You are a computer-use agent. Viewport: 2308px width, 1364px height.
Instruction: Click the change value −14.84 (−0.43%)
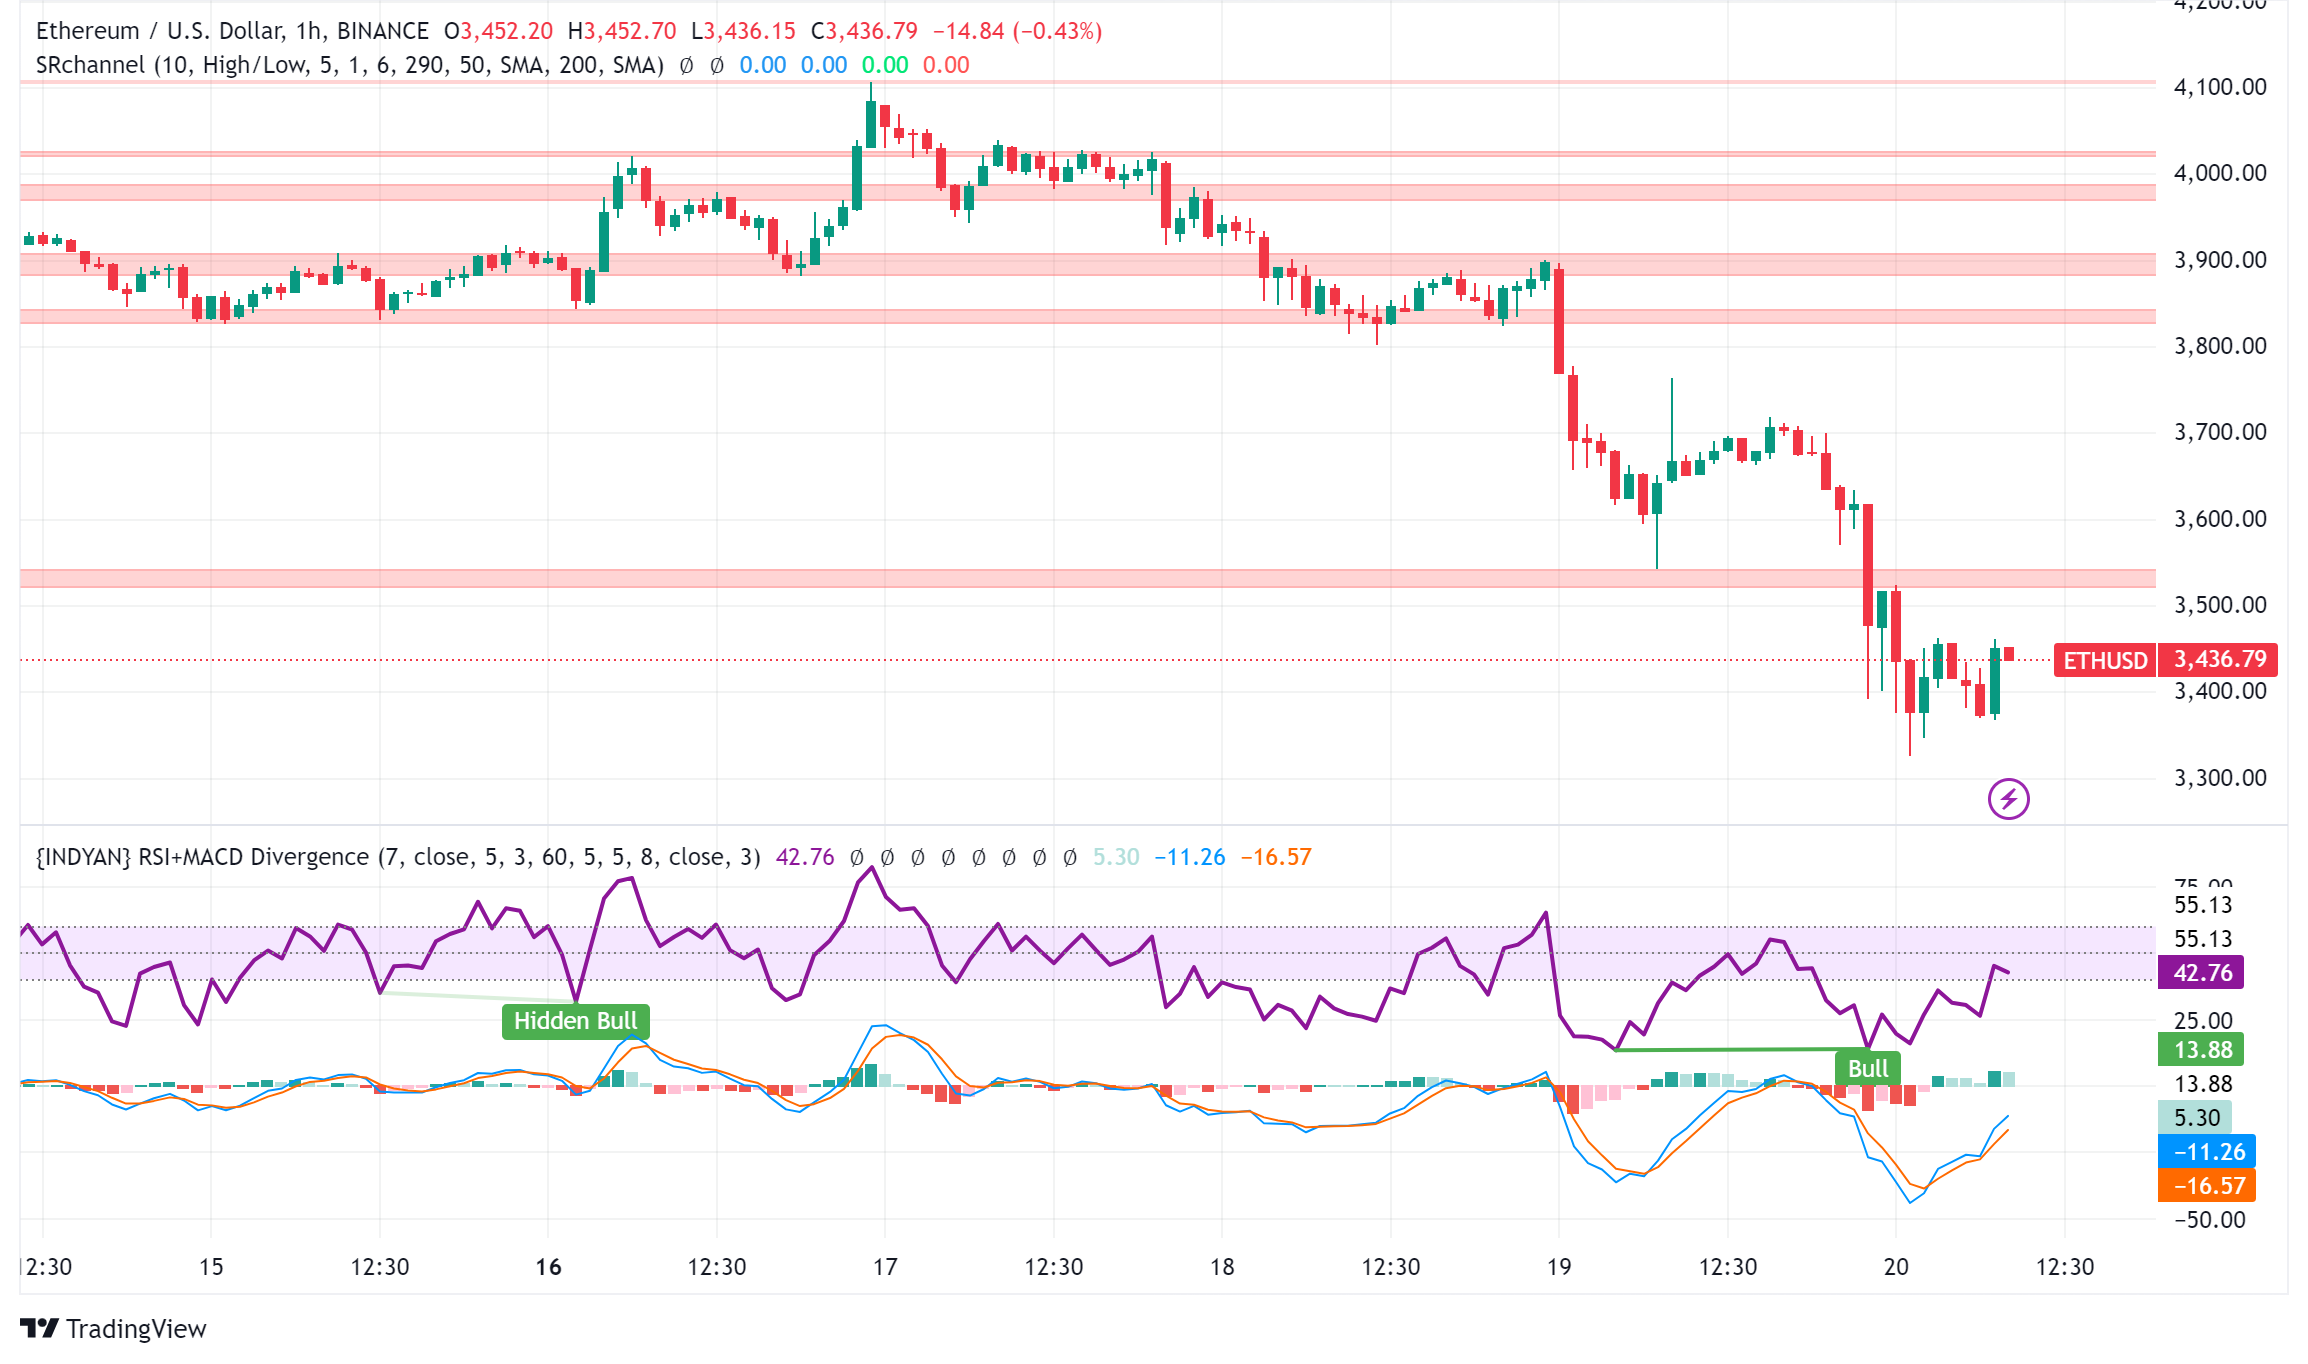tap(1017, 31)
